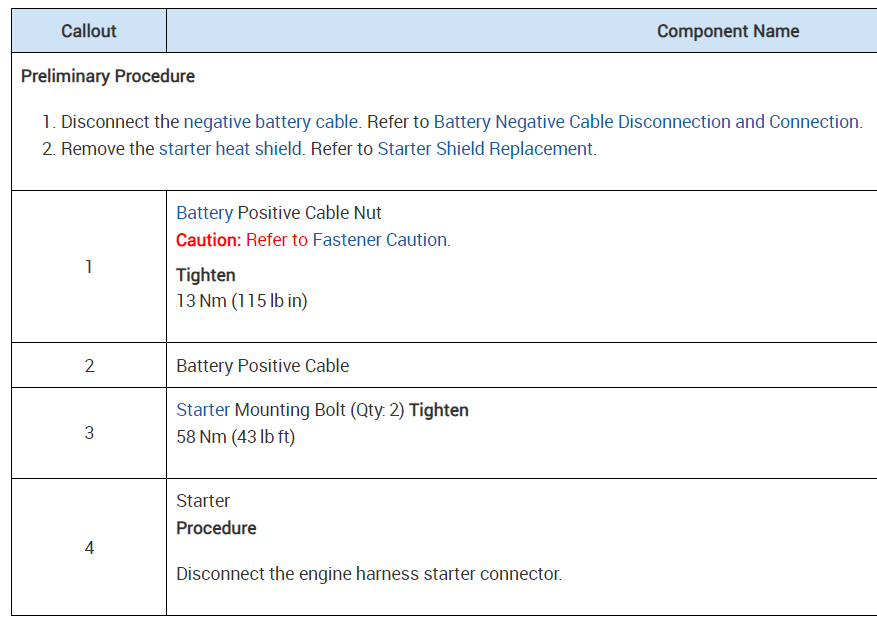Open the "negative battery cable" link
The image size is (877, 640).
point(270,122)
